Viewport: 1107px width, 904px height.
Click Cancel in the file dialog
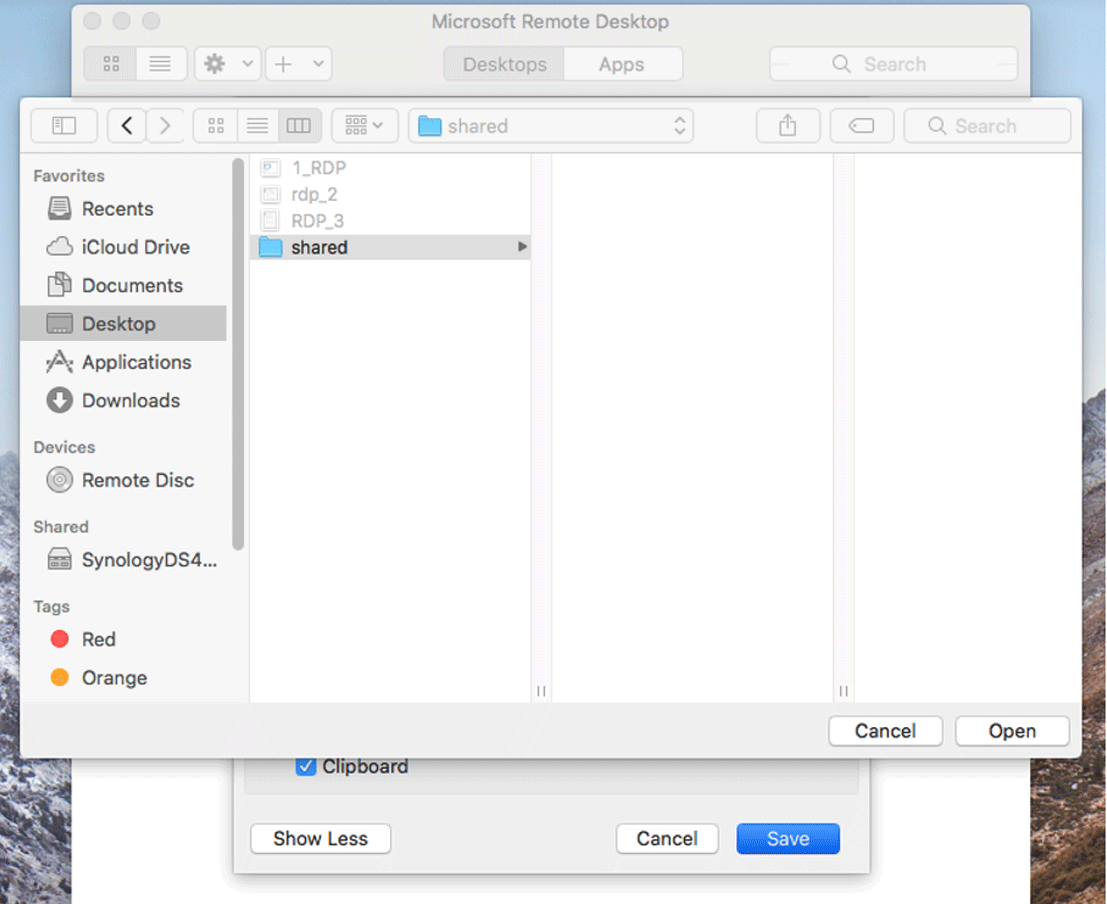885,731
